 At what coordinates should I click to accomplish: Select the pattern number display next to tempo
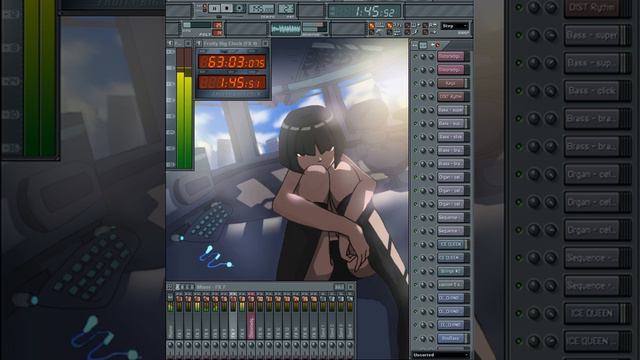click(x=286, y=9)
